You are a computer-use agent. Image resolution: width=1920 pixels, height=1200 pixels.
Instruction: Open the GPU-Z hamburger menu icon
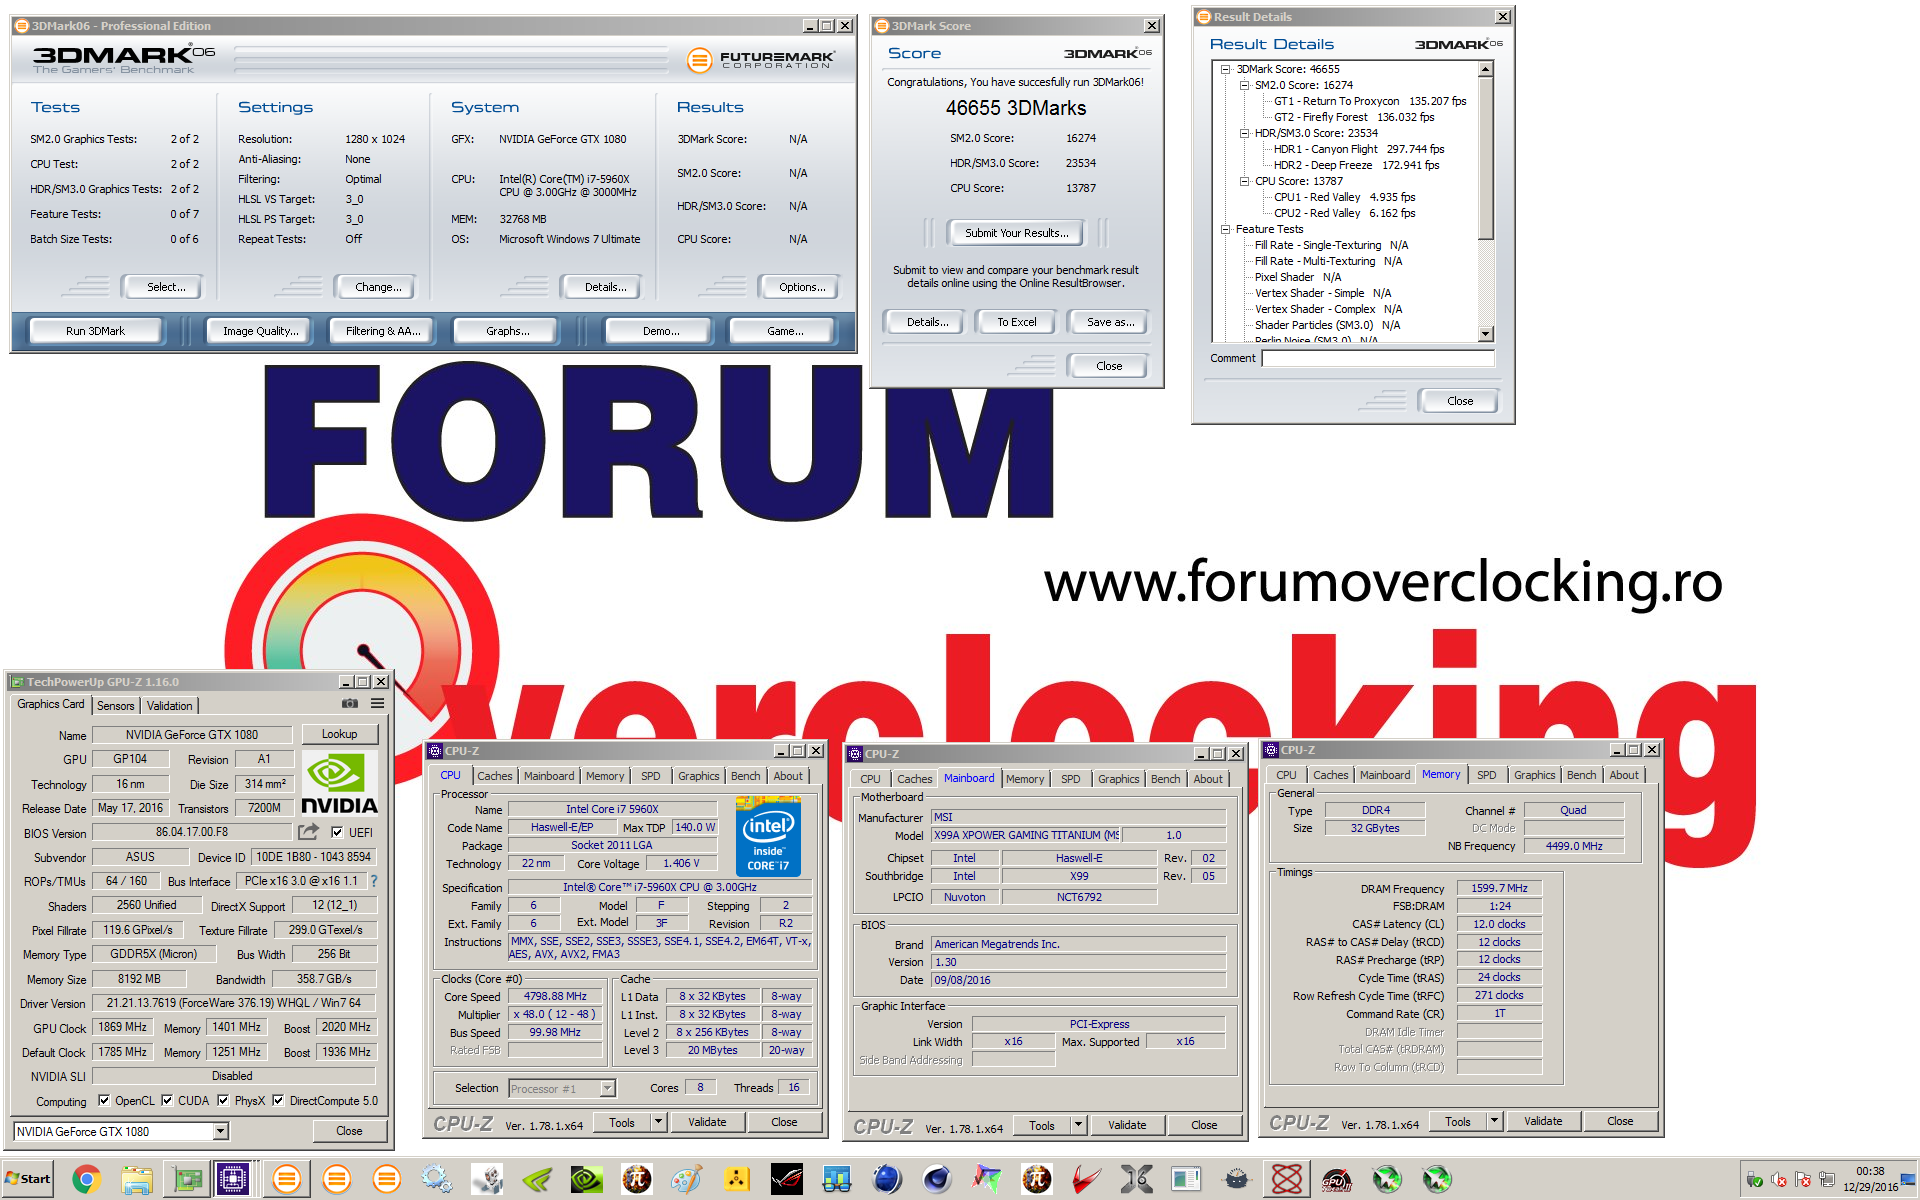click(378, 704)
